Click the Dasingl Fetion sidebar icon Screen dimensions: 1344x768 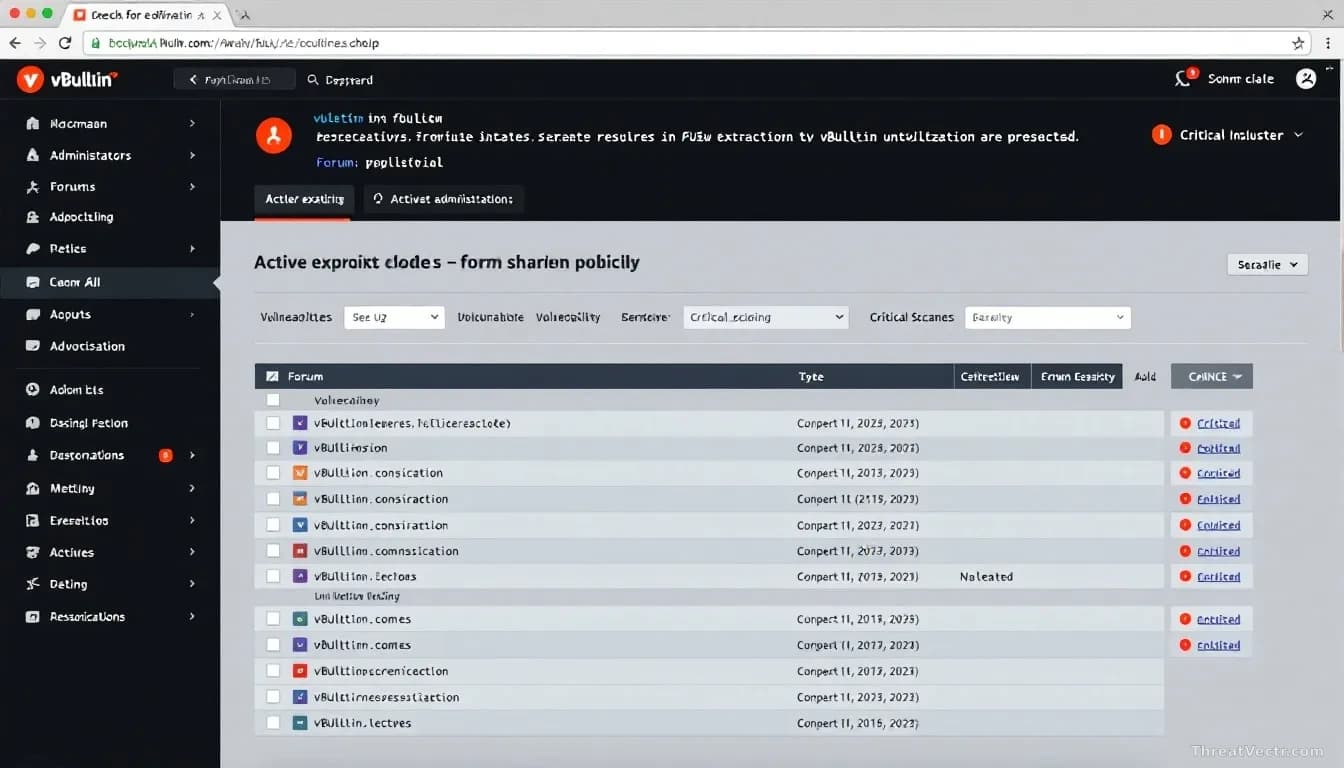[32, 423]
